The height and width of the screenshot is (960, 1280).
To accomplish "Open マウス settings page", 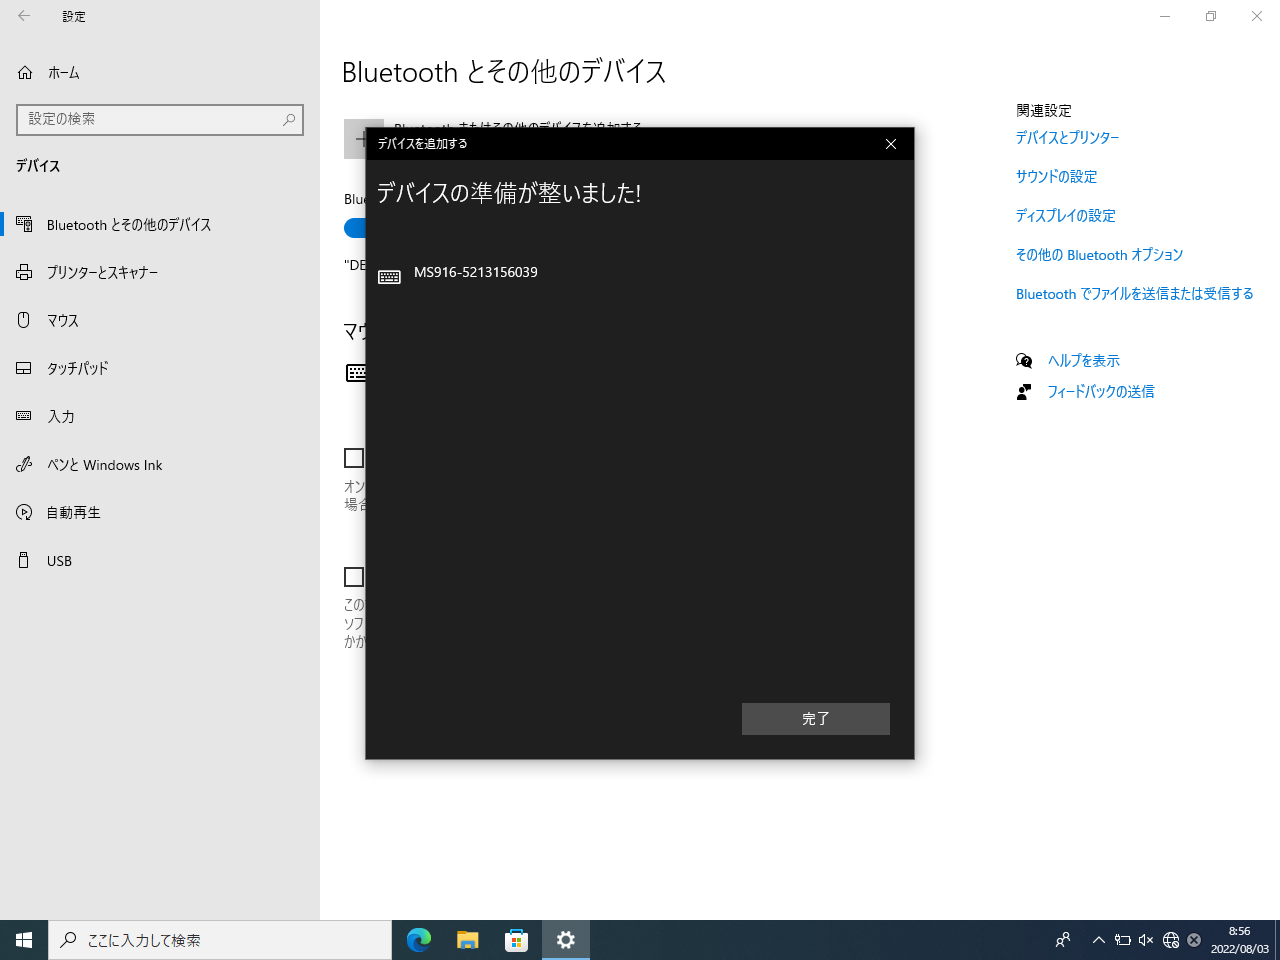I will click(63, 320).
